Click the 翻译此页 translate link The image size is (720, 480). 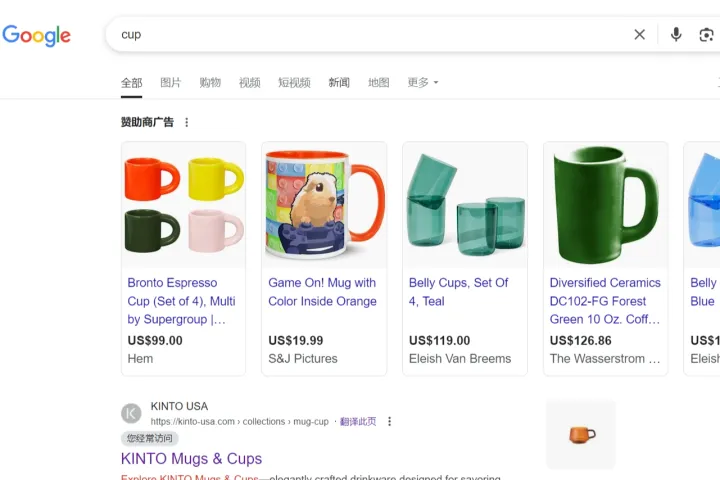[x=358, y=421]
